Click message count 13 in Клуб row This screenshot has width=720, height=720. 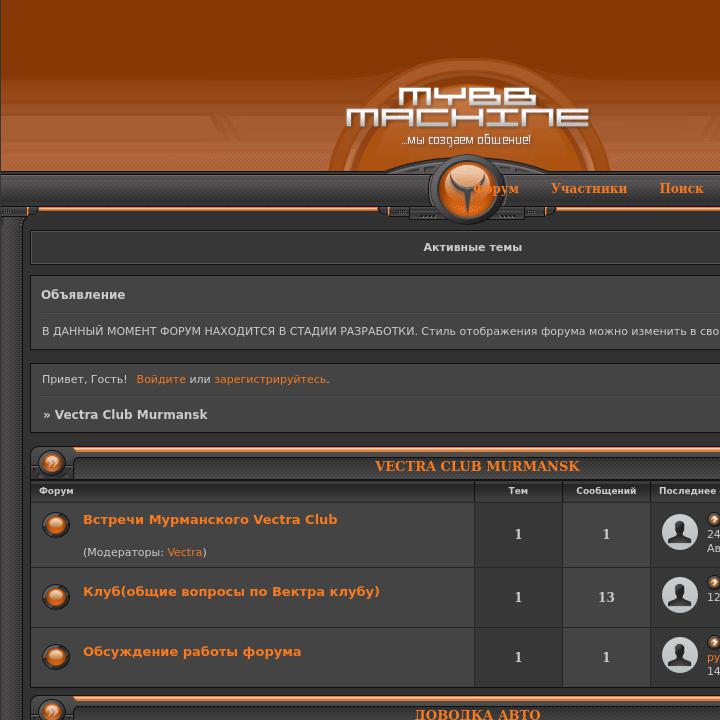tap(606, 597)
